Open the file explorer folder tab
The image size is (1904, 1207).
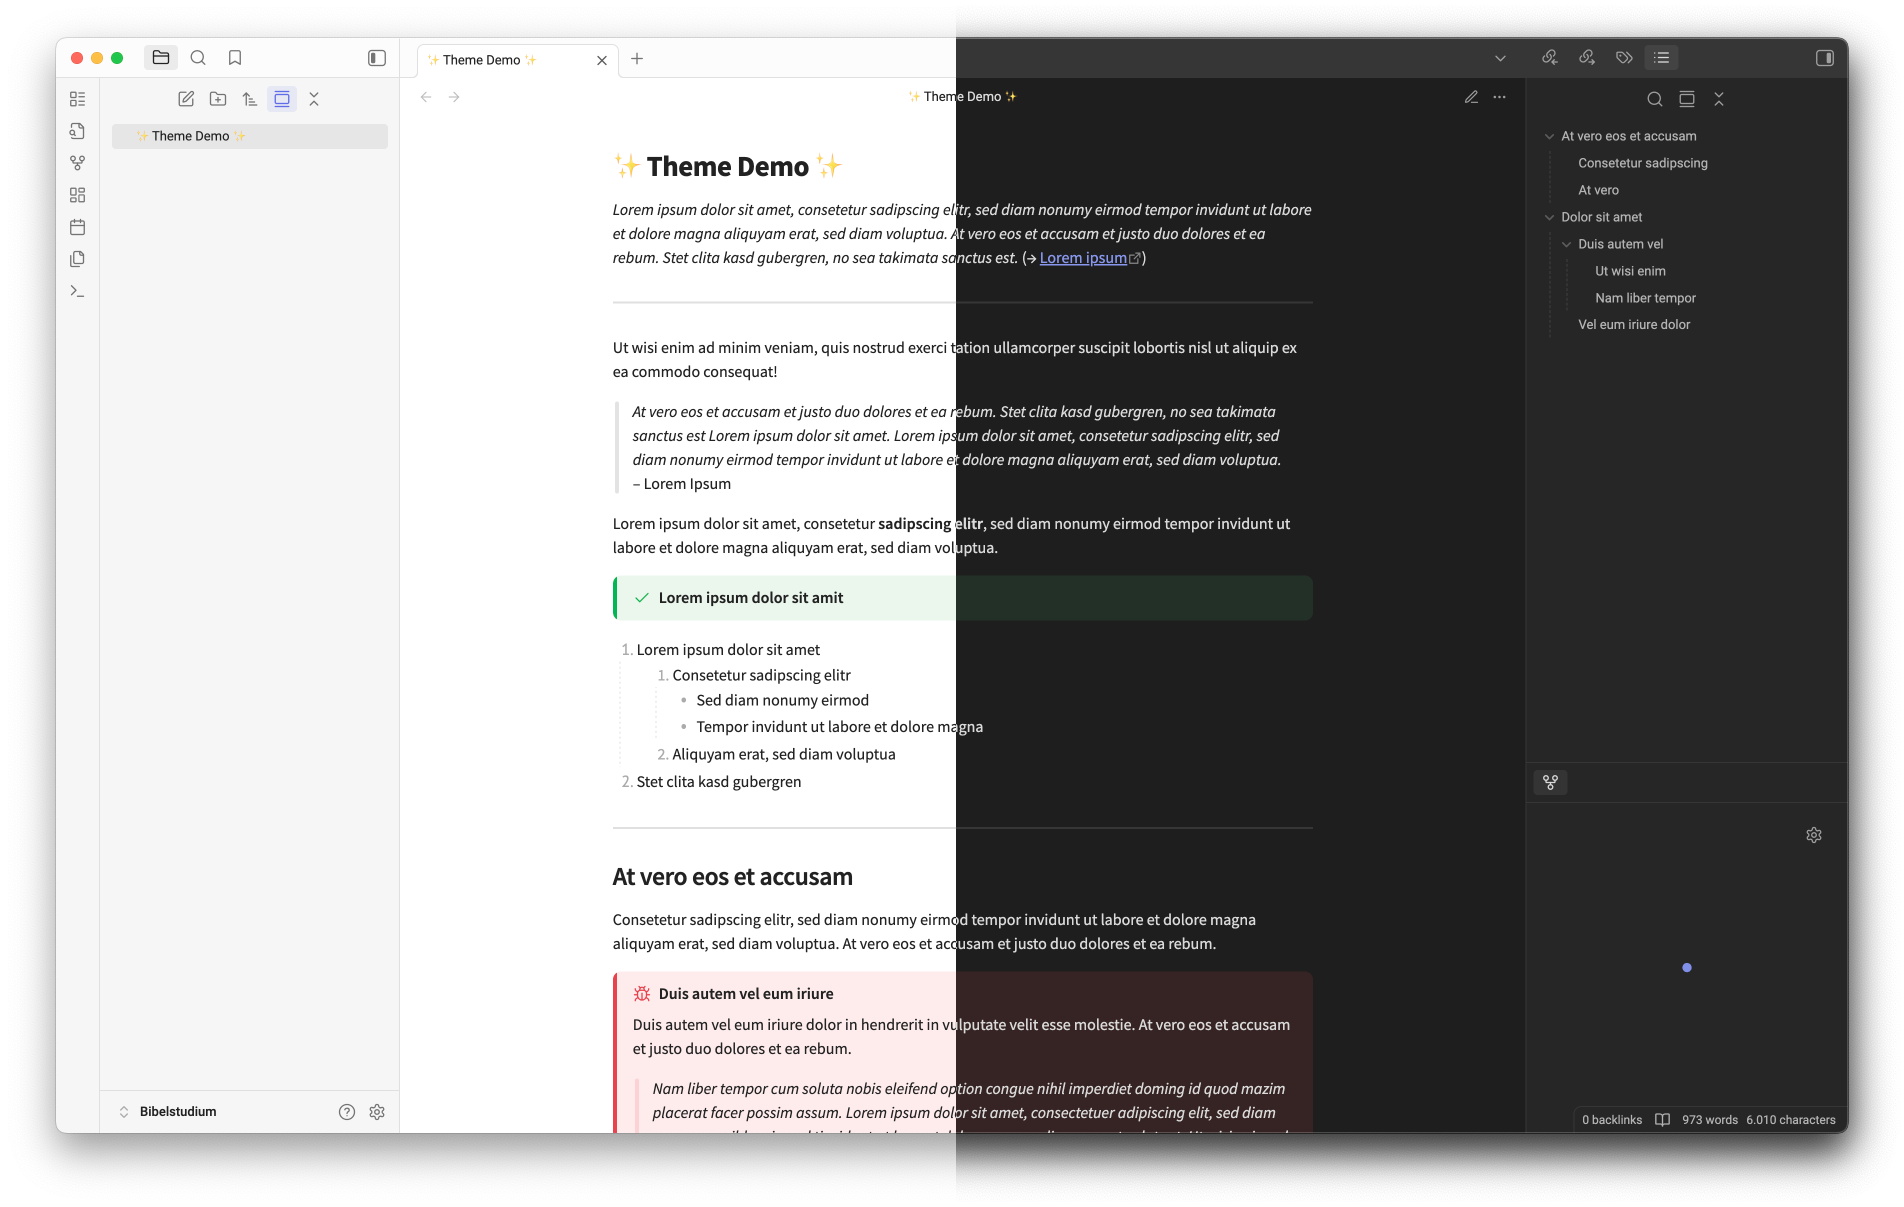pos(161,58)
